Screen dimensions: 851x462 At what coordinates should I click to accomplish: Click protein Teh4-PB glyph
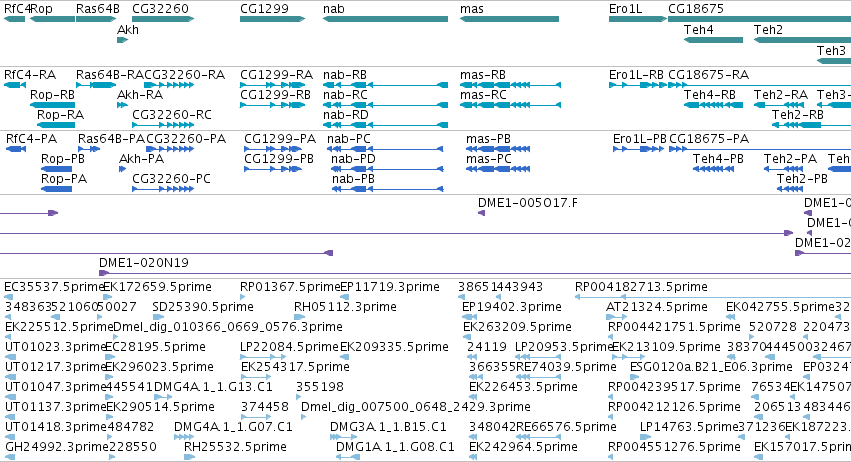[713, 169]
